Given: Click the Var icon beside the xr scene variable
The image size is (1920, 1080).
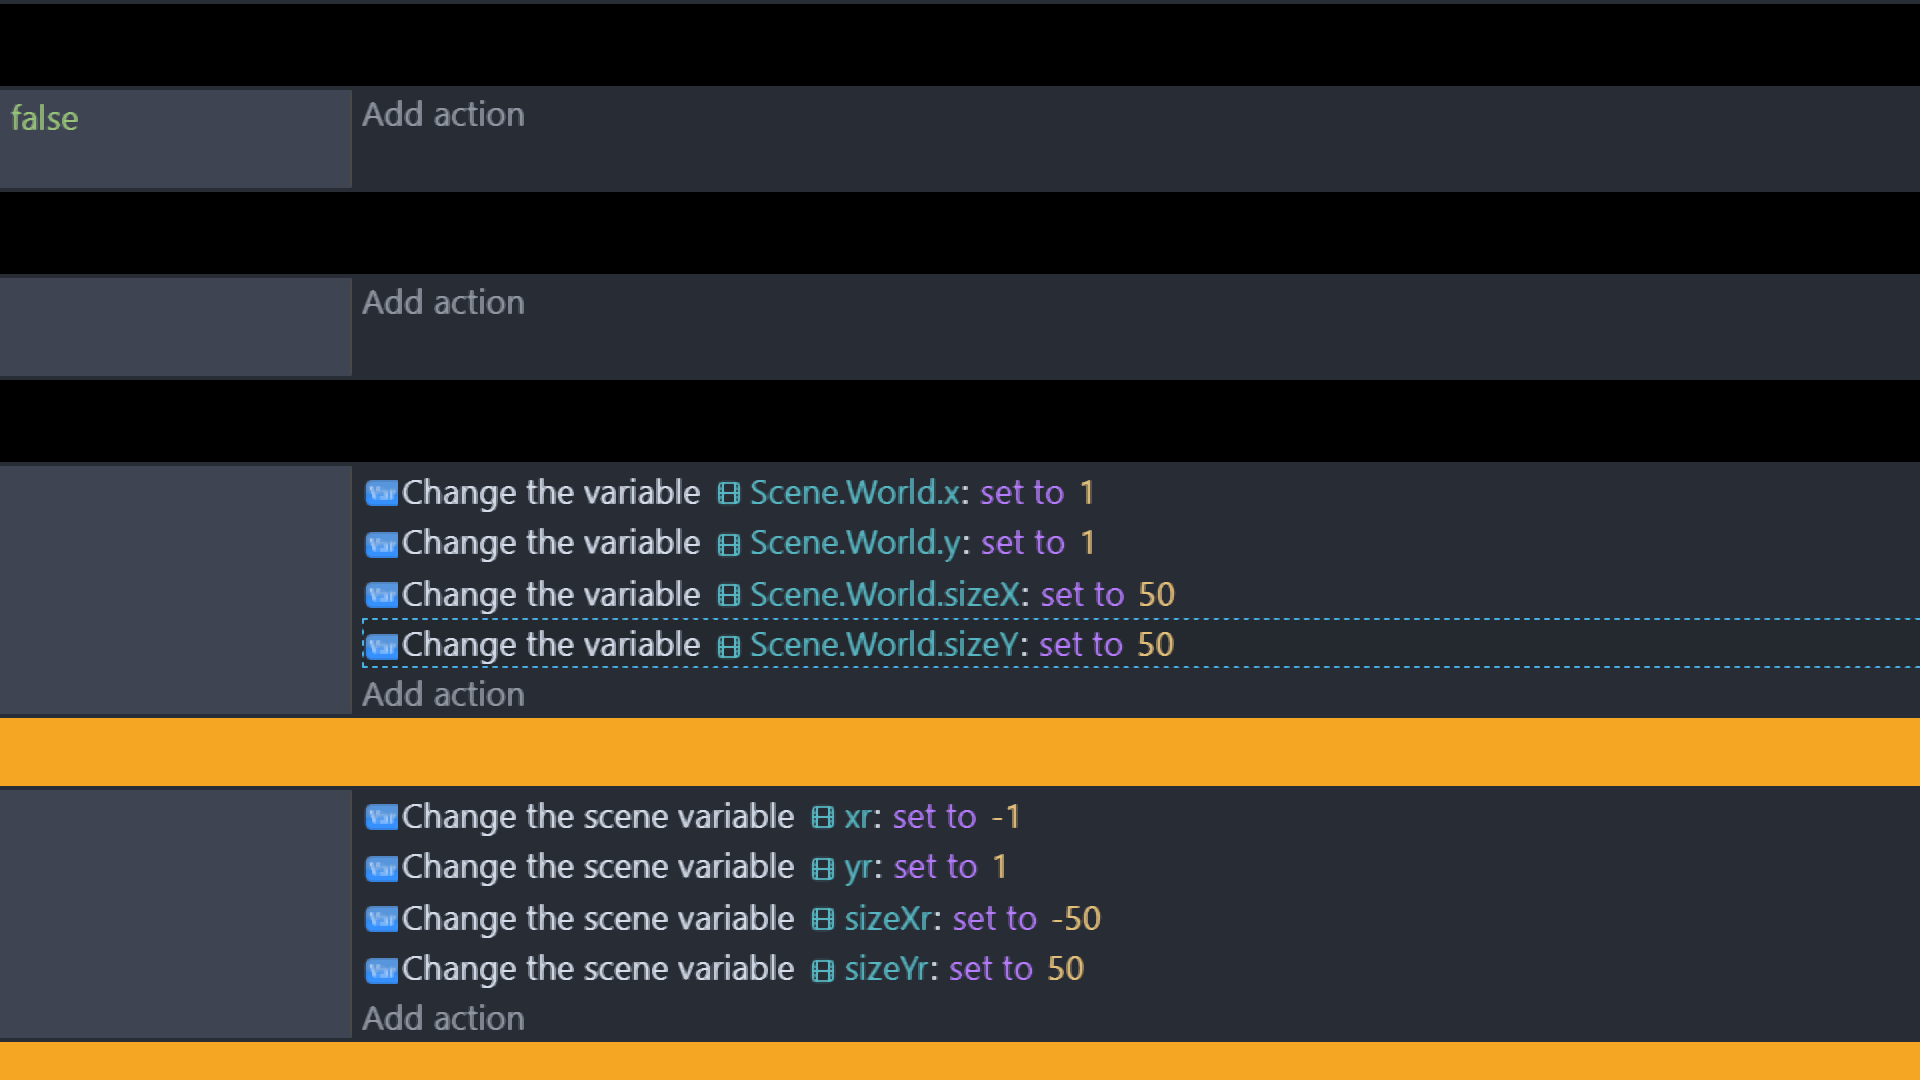Looking at the screenshot, I should pyautogui.click(x=380, y=817).
